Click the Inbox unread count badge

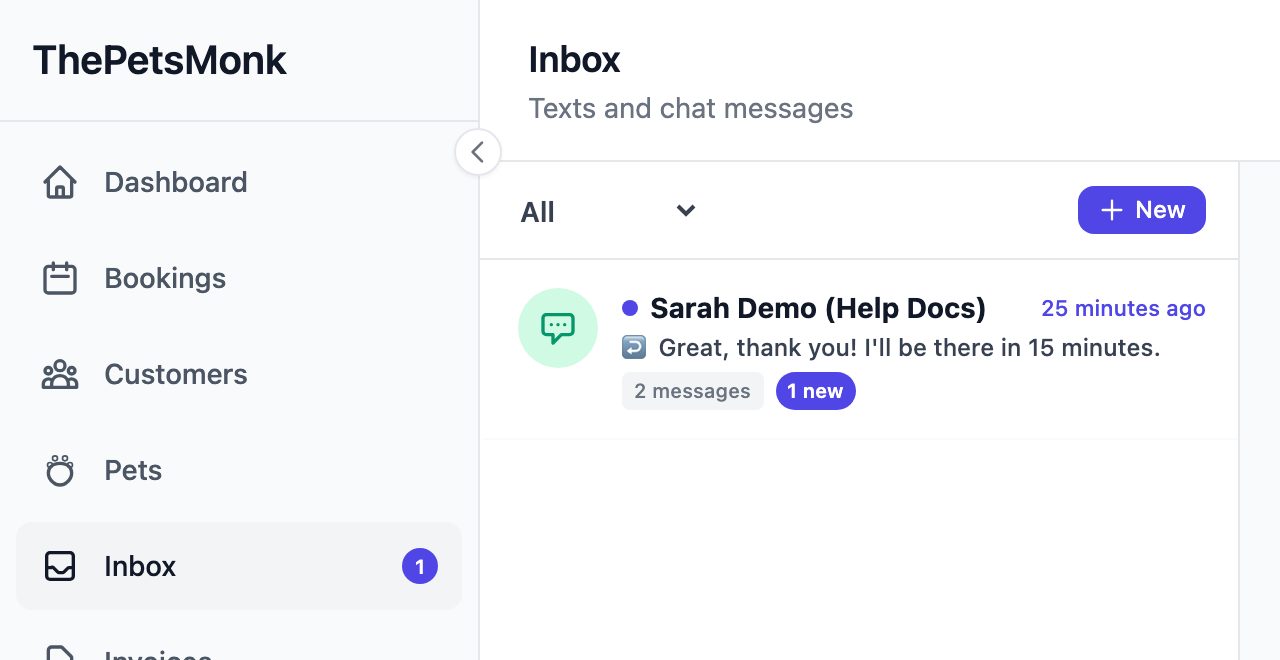click(x=420, y=567)
